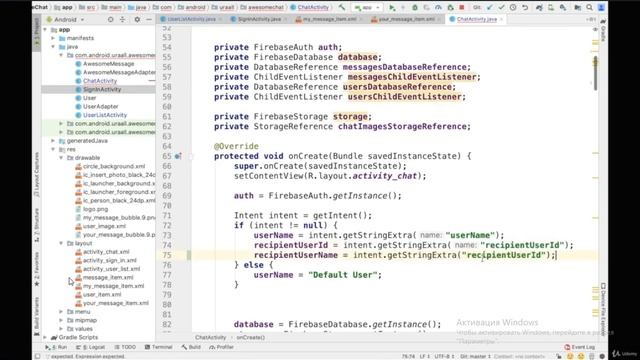This screenshot has height=360, width=640.
Task: Open the Run tool window
Action: (56, 347)
